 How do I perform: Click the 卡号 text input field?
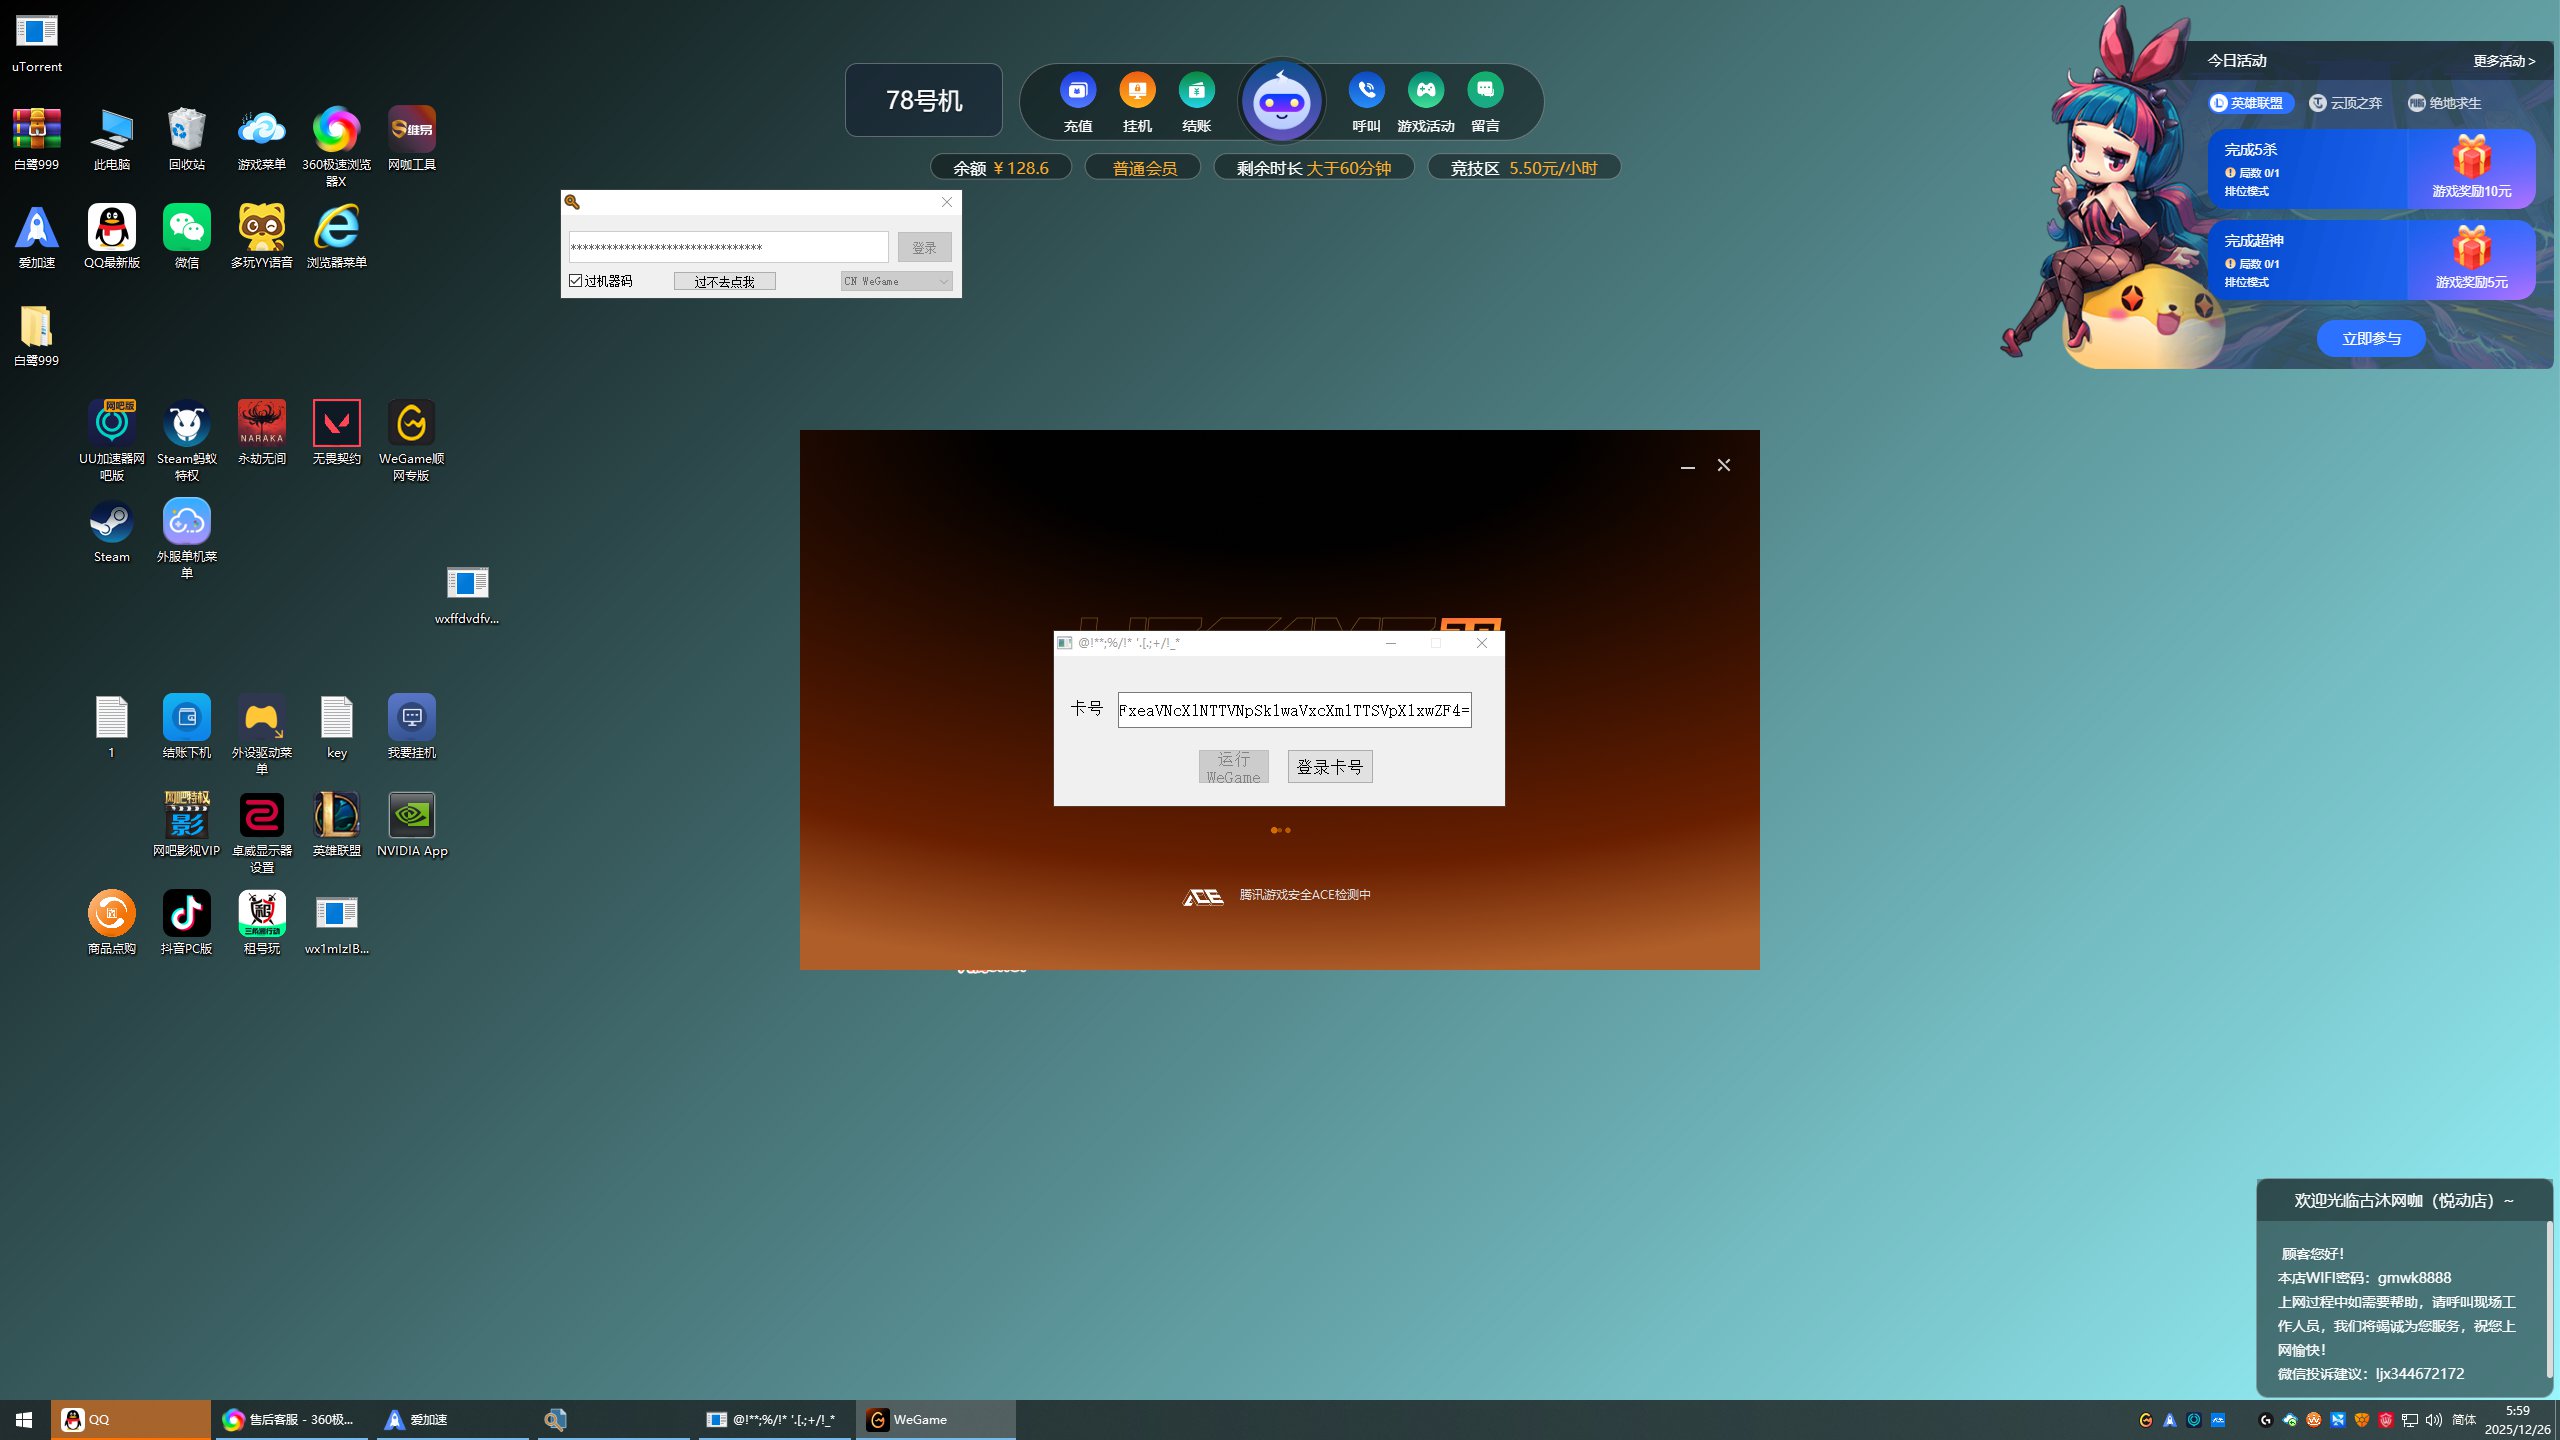(x=1294, y=710)
